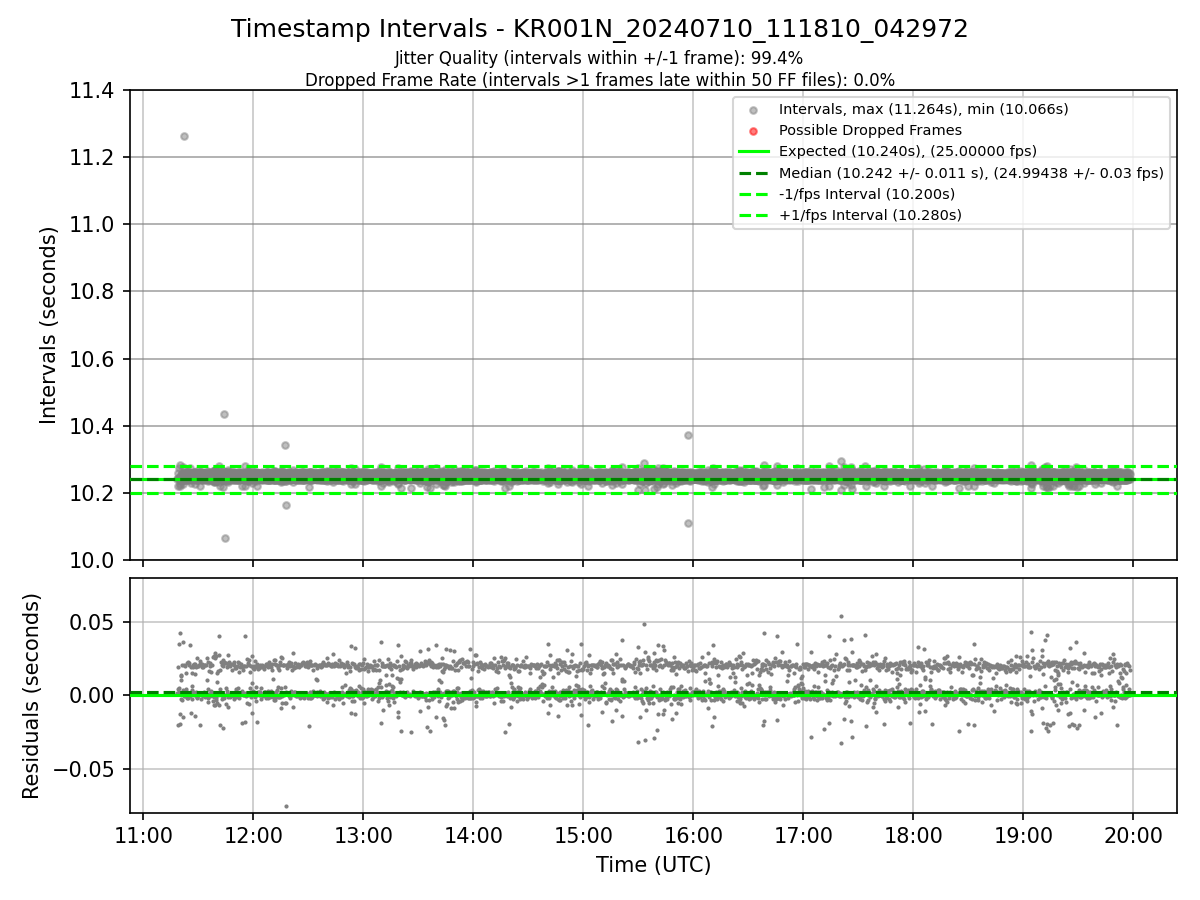1200x900 pixels.
Task: Click the 'Intervals (seconds)' y-axis label
Action: tap(49, 325)
